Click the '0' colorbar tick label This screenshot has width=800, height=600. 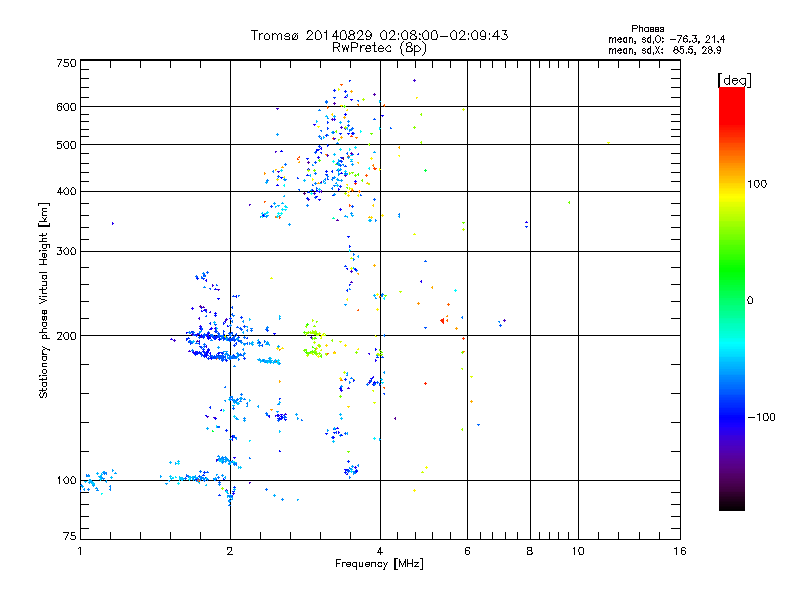click(x=750, y=301)
